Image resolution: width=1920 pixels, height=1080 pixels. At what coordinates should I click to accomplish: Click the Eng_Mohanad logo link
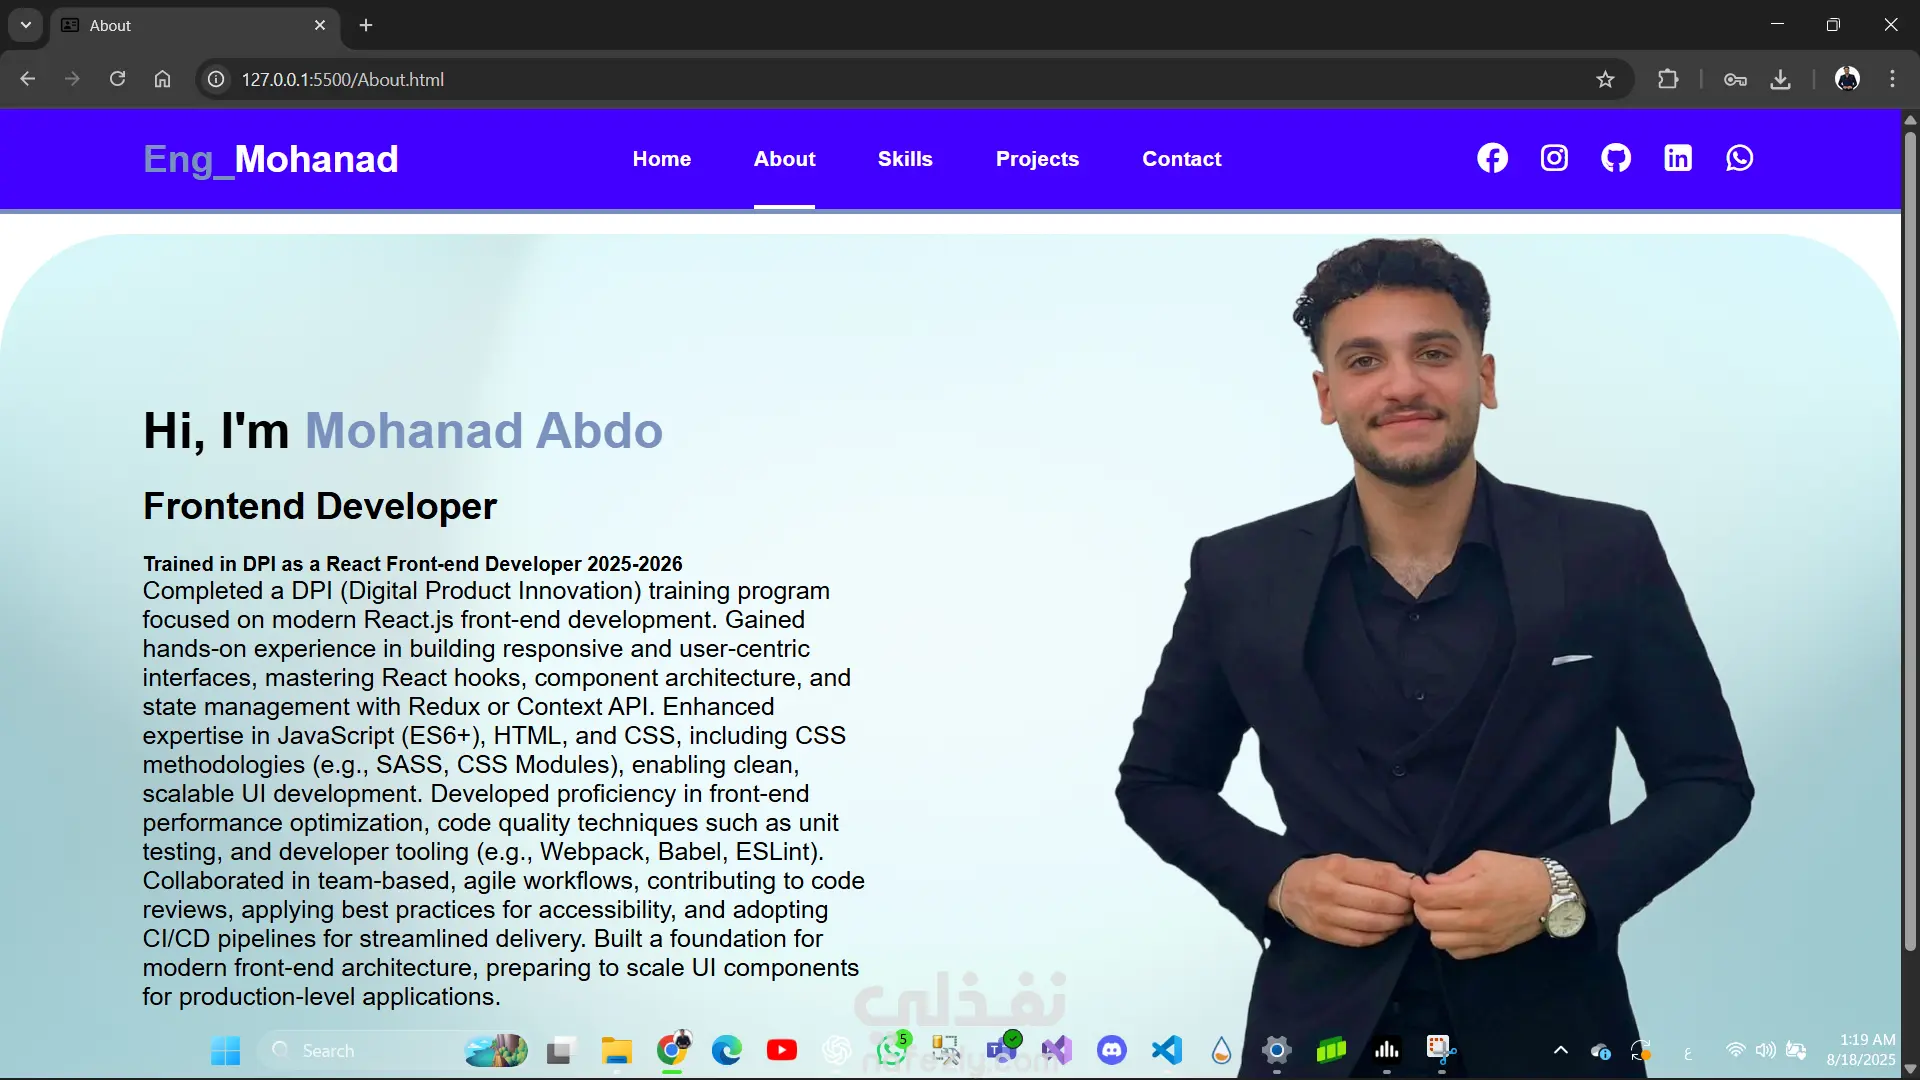tap(270, 159)
